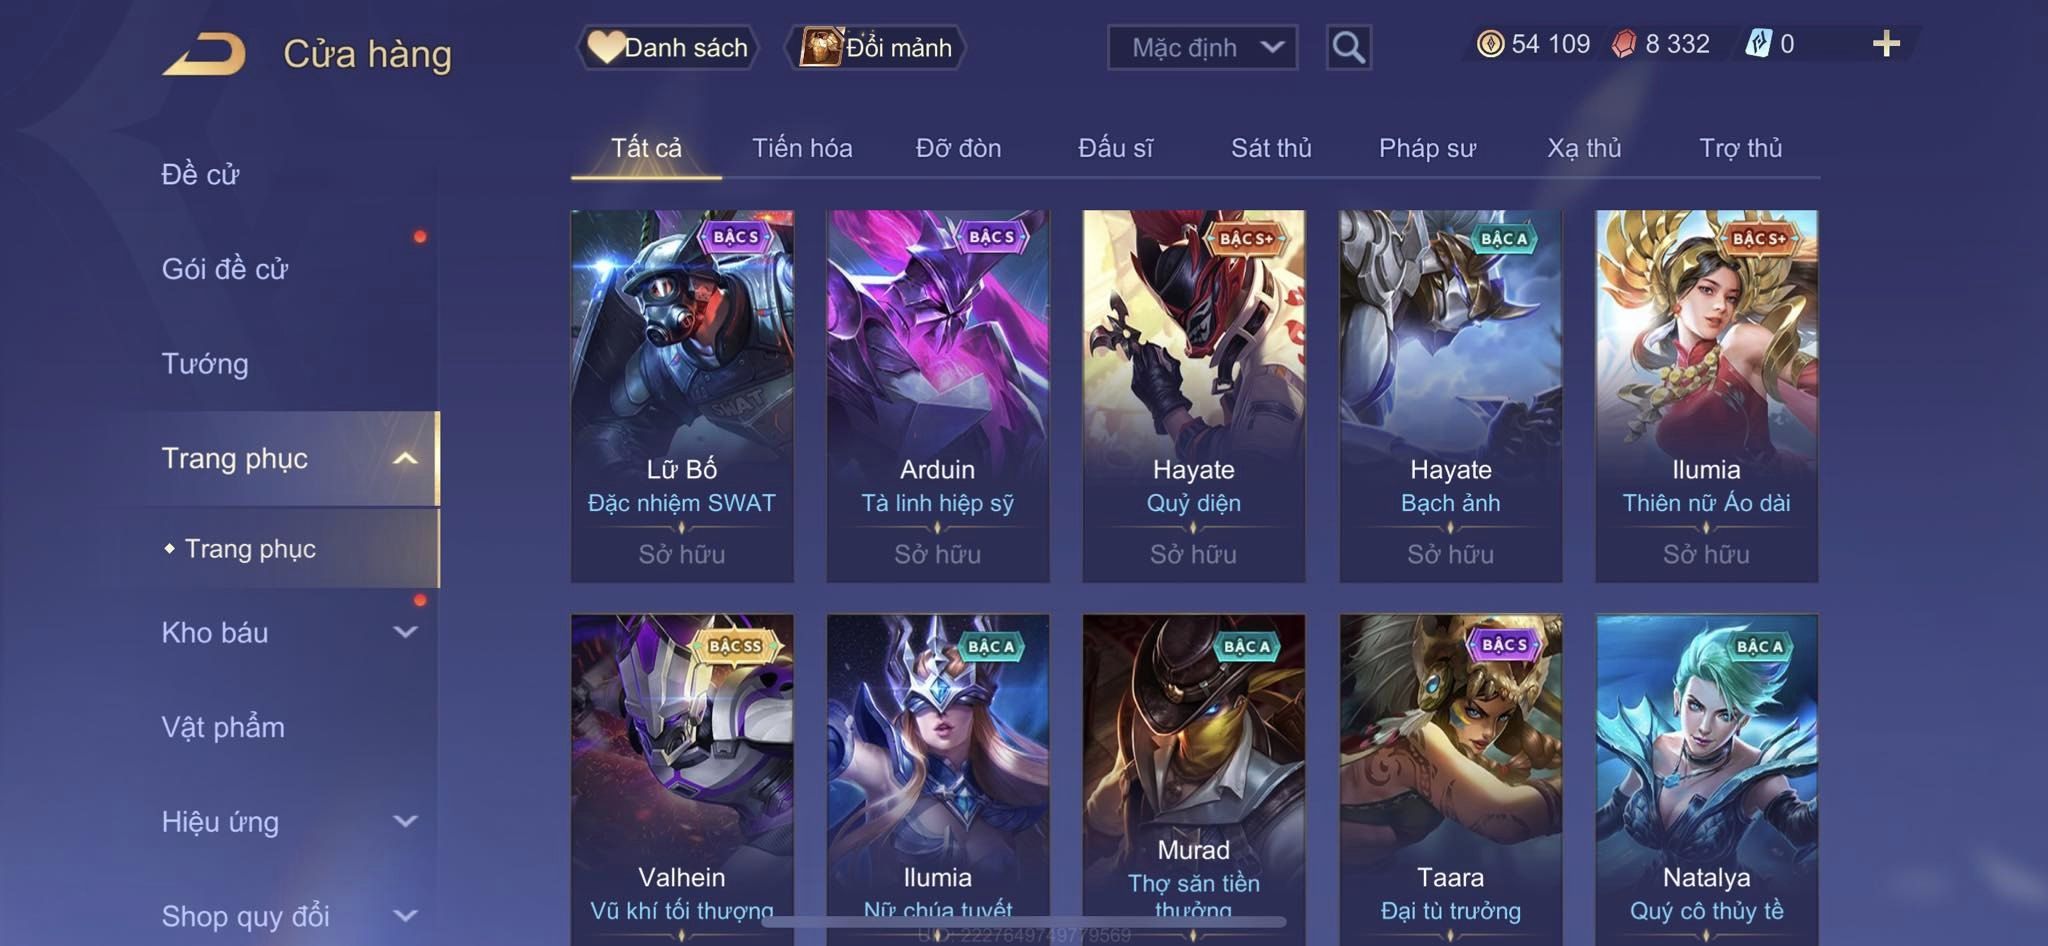The height and width of the screenshot is (946, 2048).
Task: Switch to the Pháp sư tab
Action: 1427,148
